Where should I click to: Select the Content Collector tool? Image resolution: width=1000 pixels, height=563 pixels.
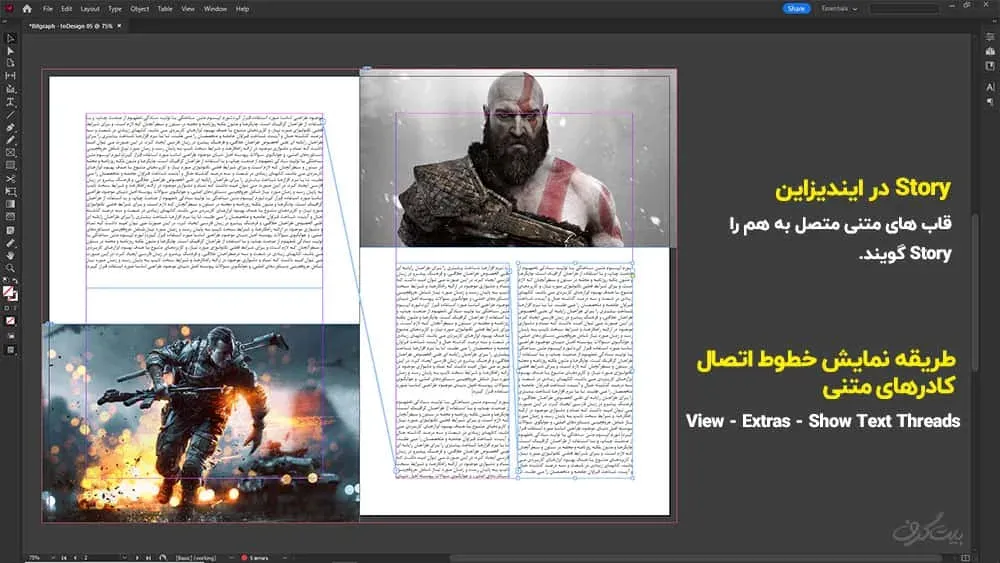(10, 89)
